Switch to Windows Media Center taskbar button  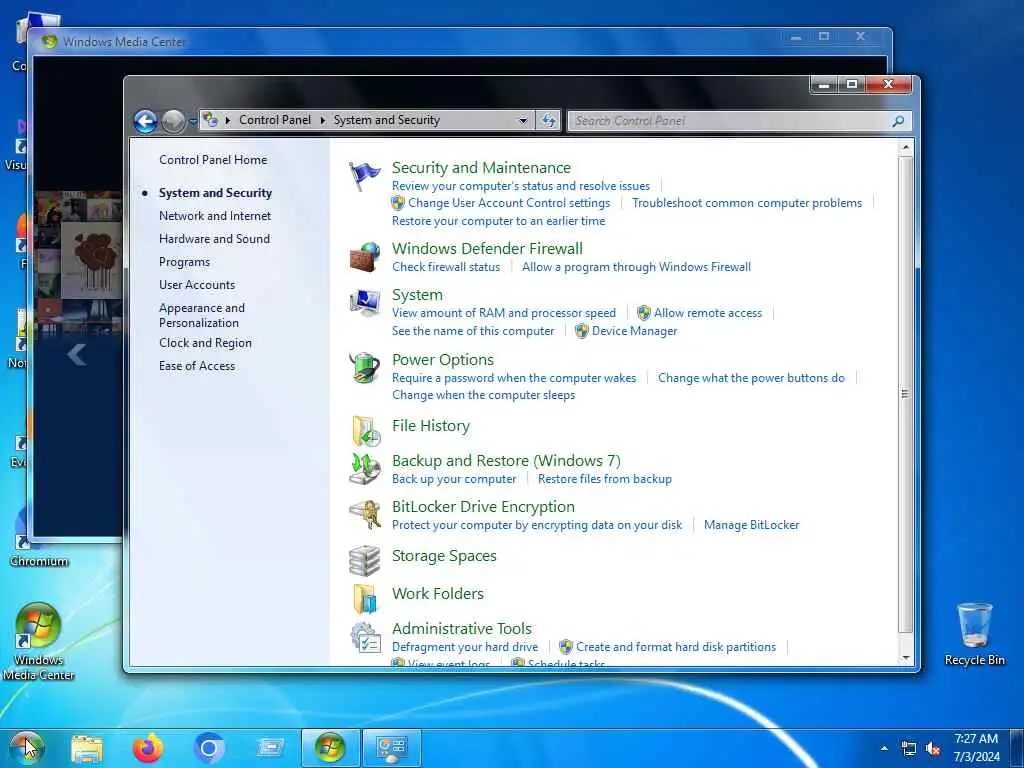tap(330, 748)
